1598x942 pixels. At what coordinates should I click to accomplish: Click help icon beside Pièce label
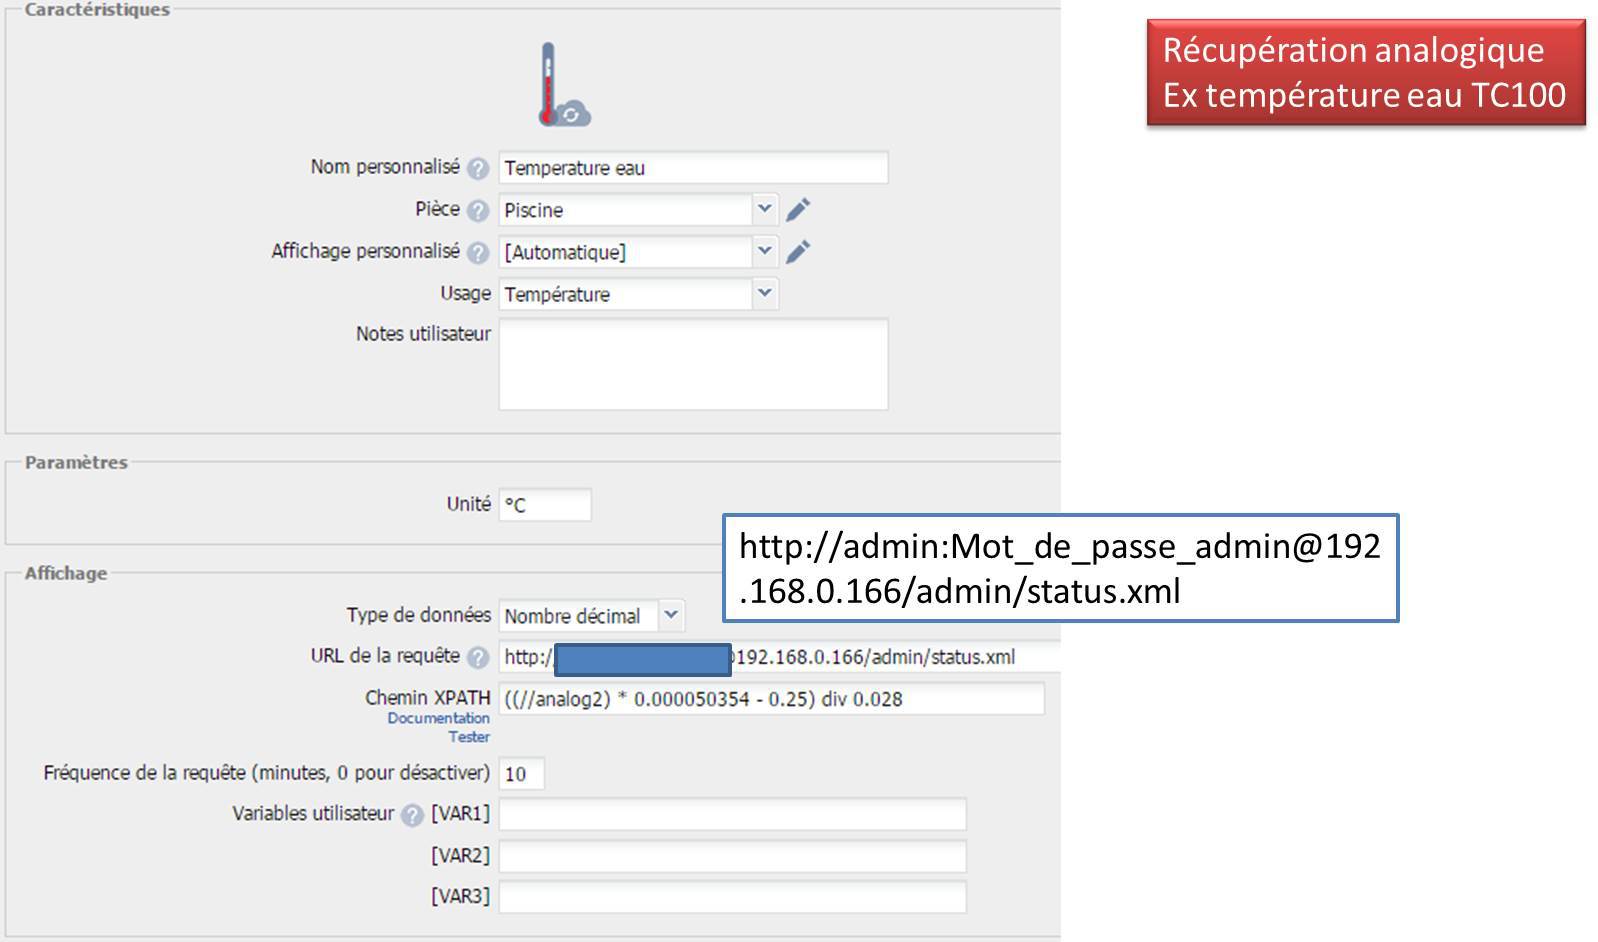click(478, 210)
